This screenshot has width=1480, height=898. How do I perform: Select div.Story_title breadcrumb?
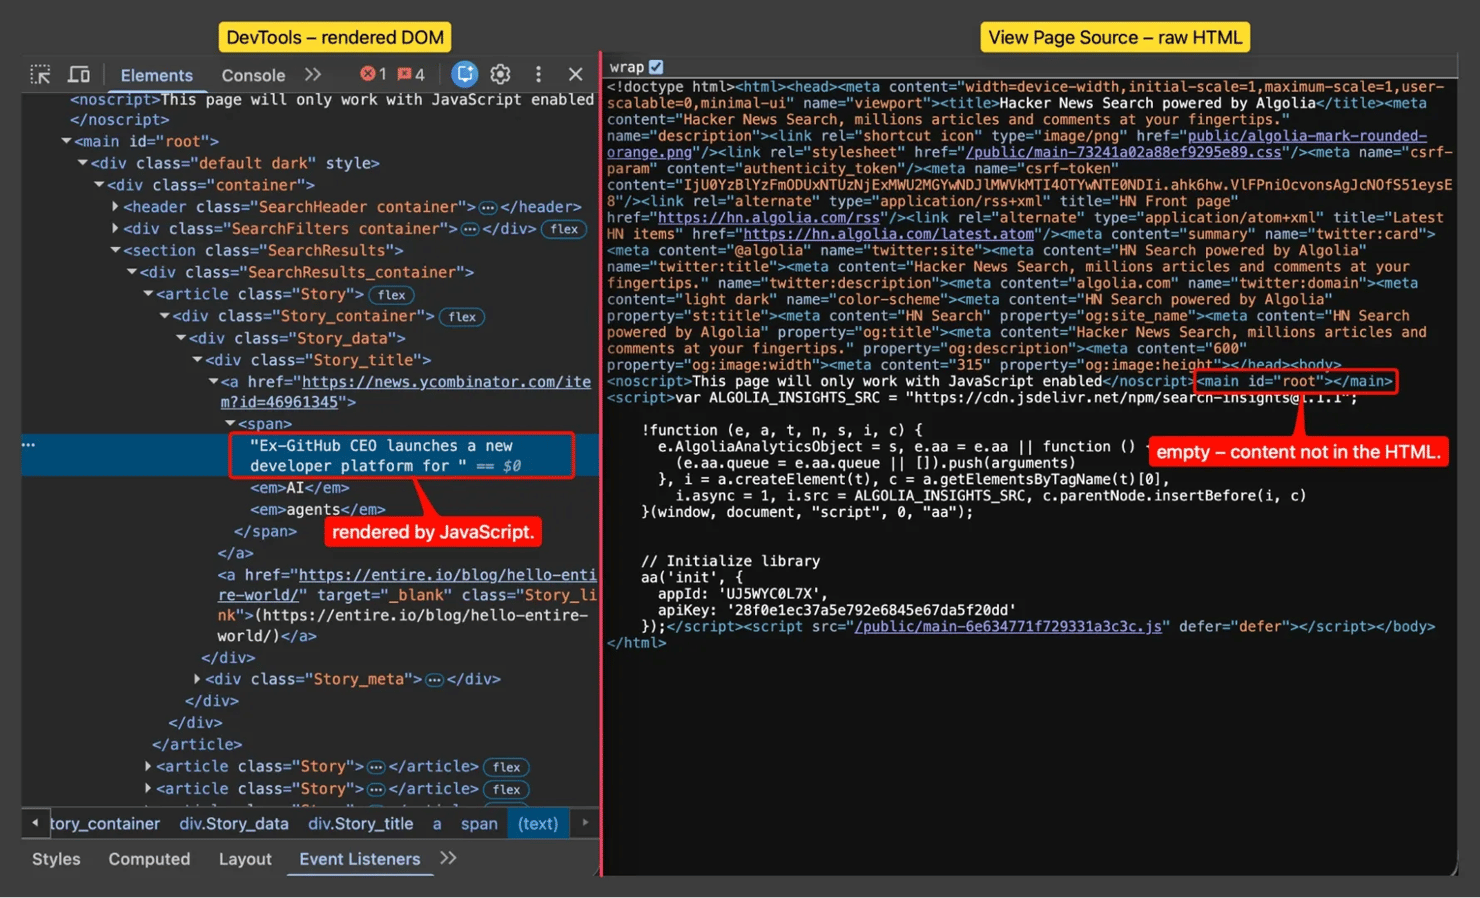pyautogui.click(x=360, y=824)
